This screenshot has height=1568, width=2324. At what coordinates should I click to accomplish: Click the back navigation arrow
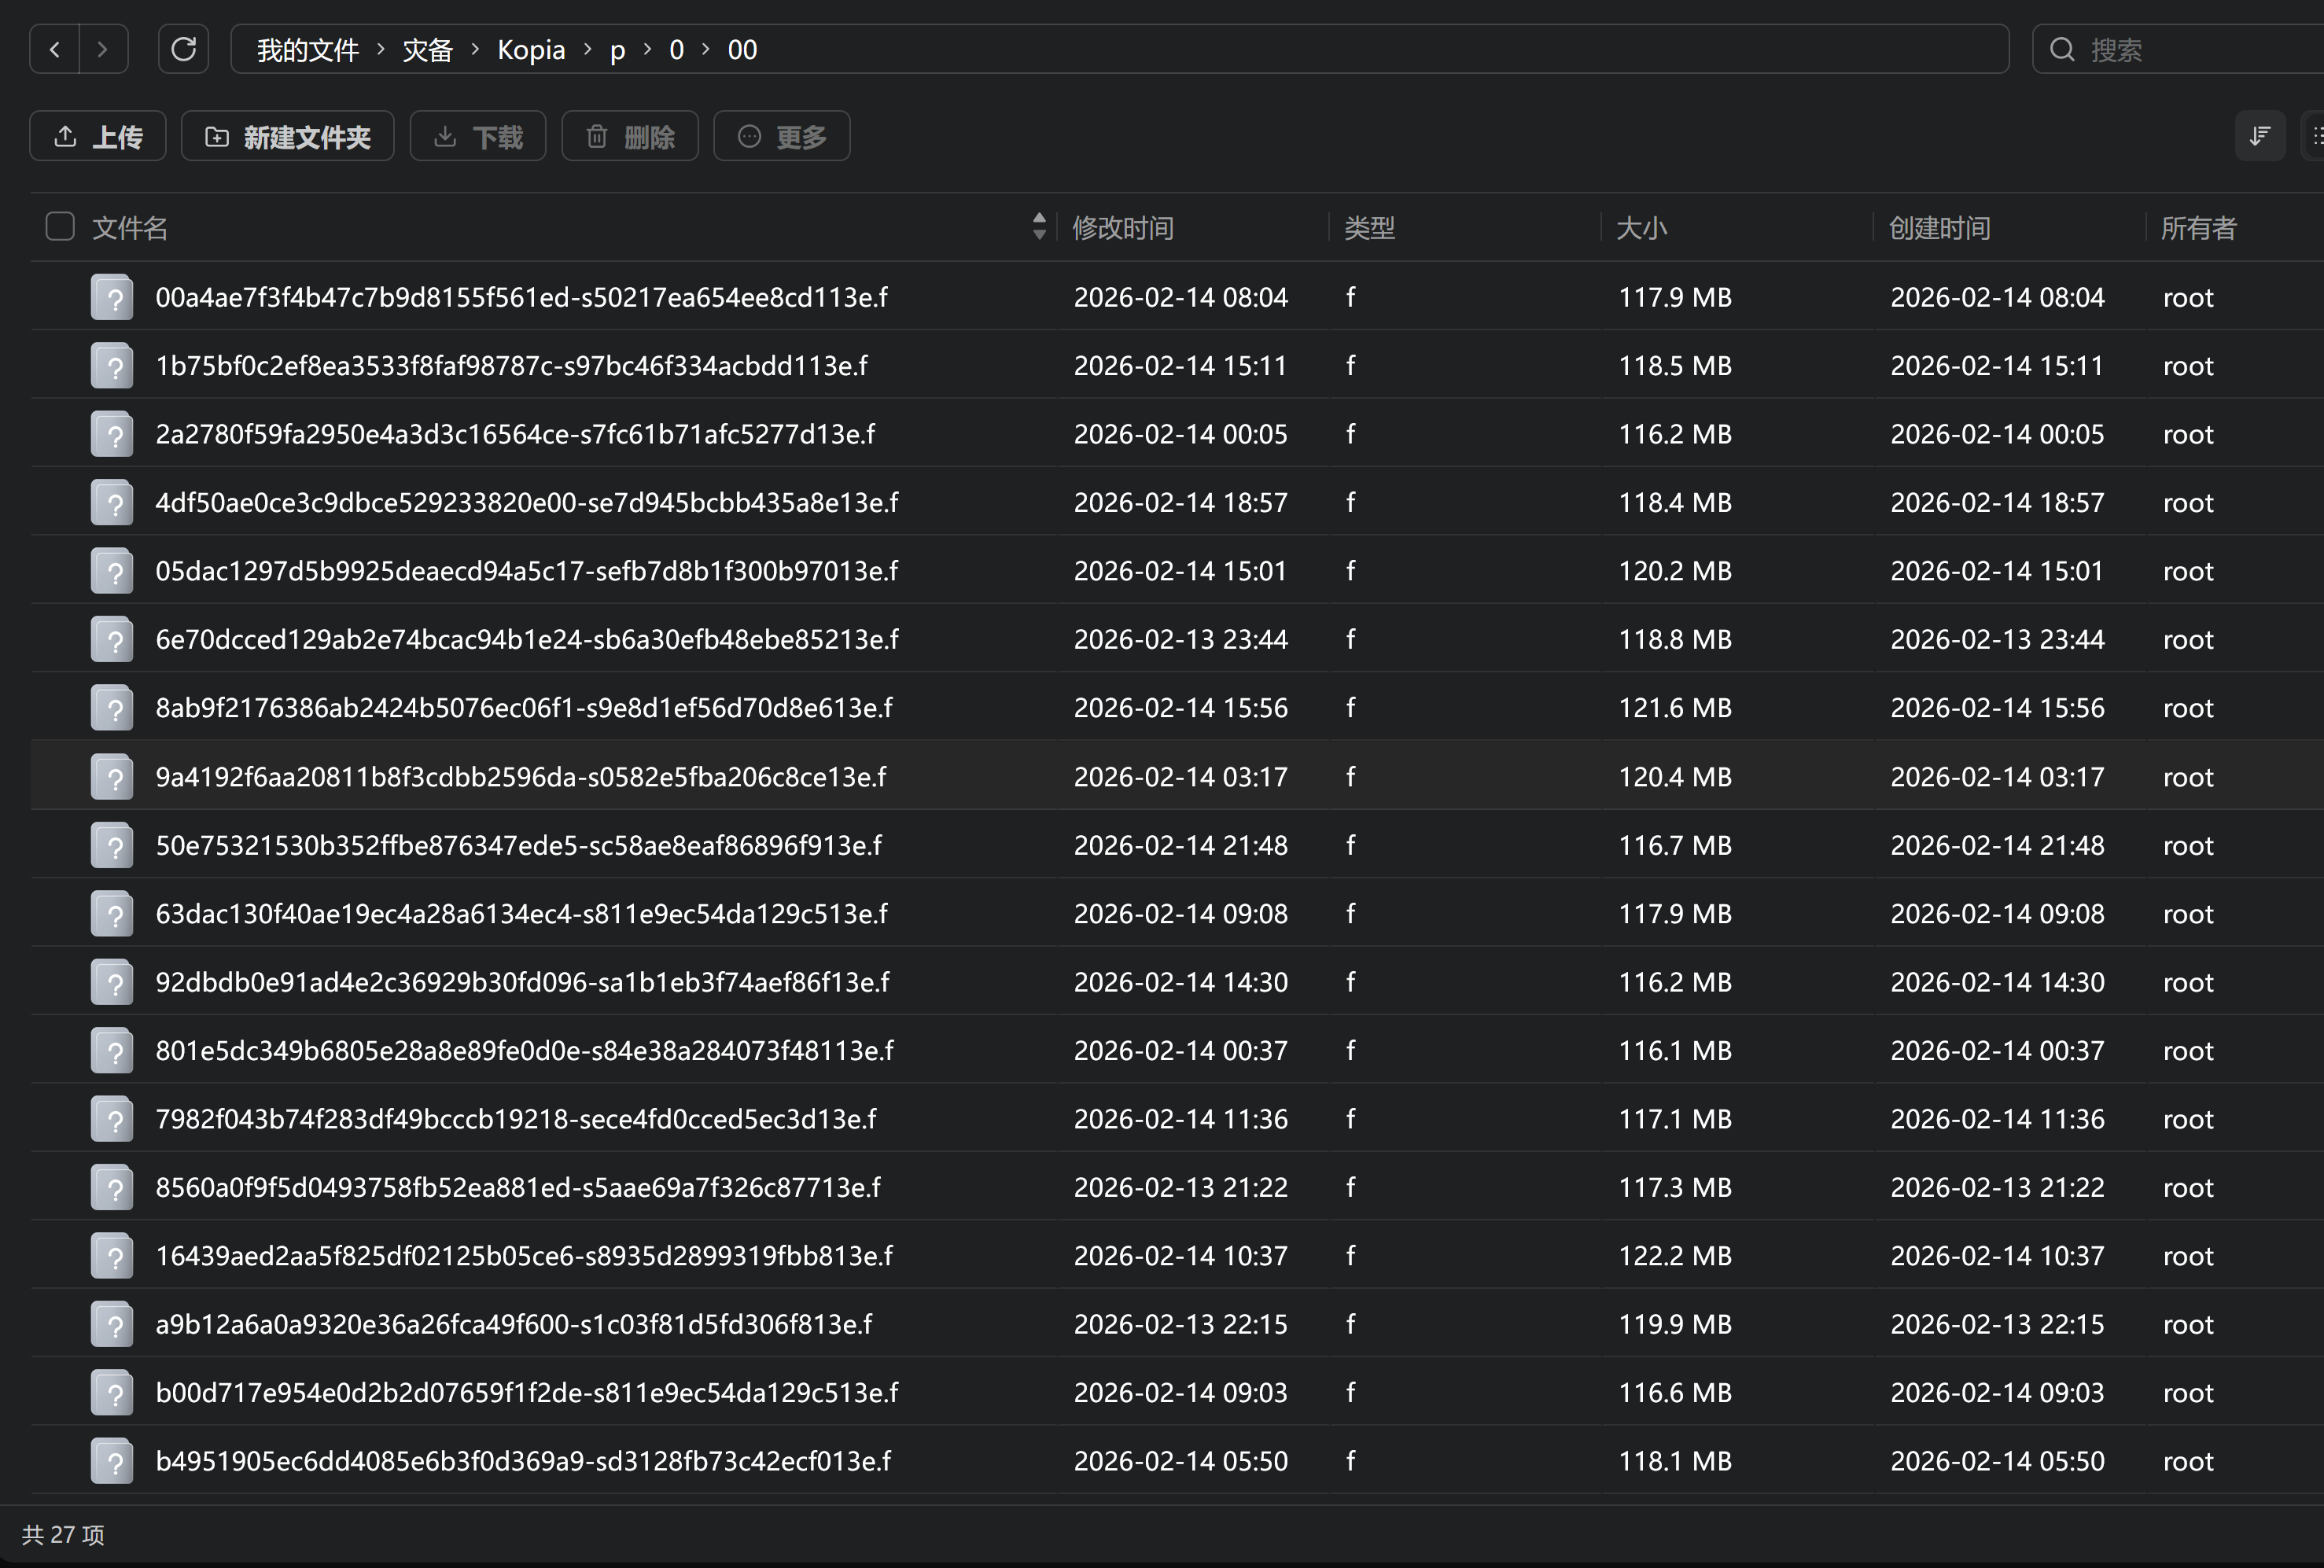[55, 49]
